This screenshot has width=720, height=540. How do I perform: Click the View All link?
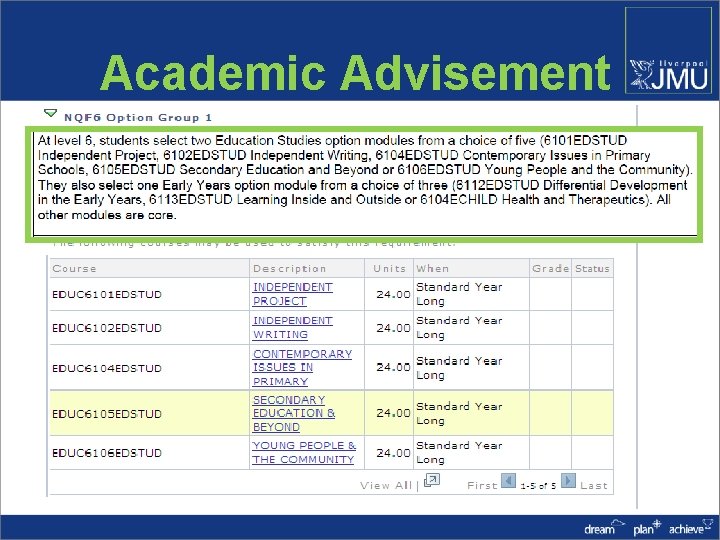386,485
